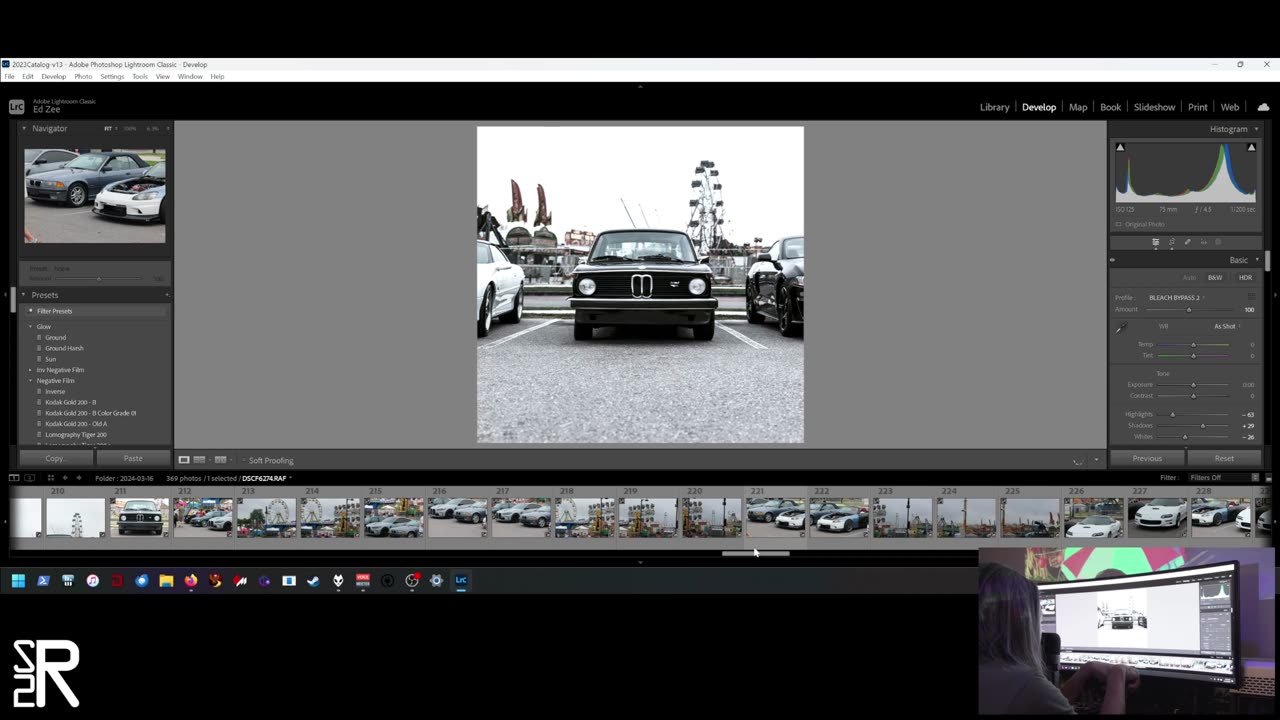The height and width of the screenshot is (720, 1280).
Task: Select the Healing tool icon
Action: coord(1188,242)
